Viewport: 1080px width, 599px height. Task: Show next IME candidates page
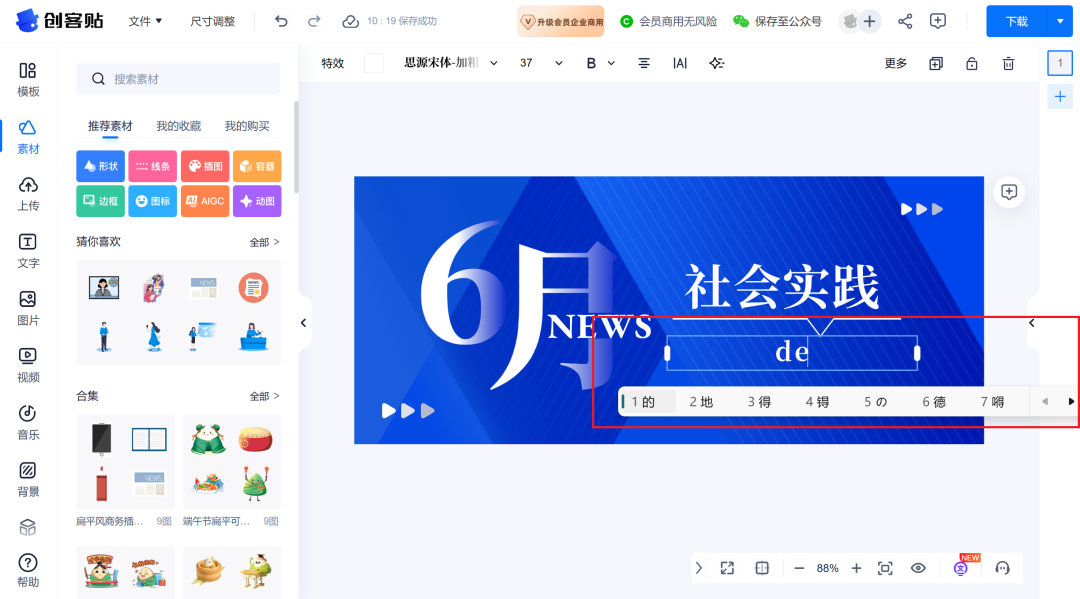coord(1070,401)
